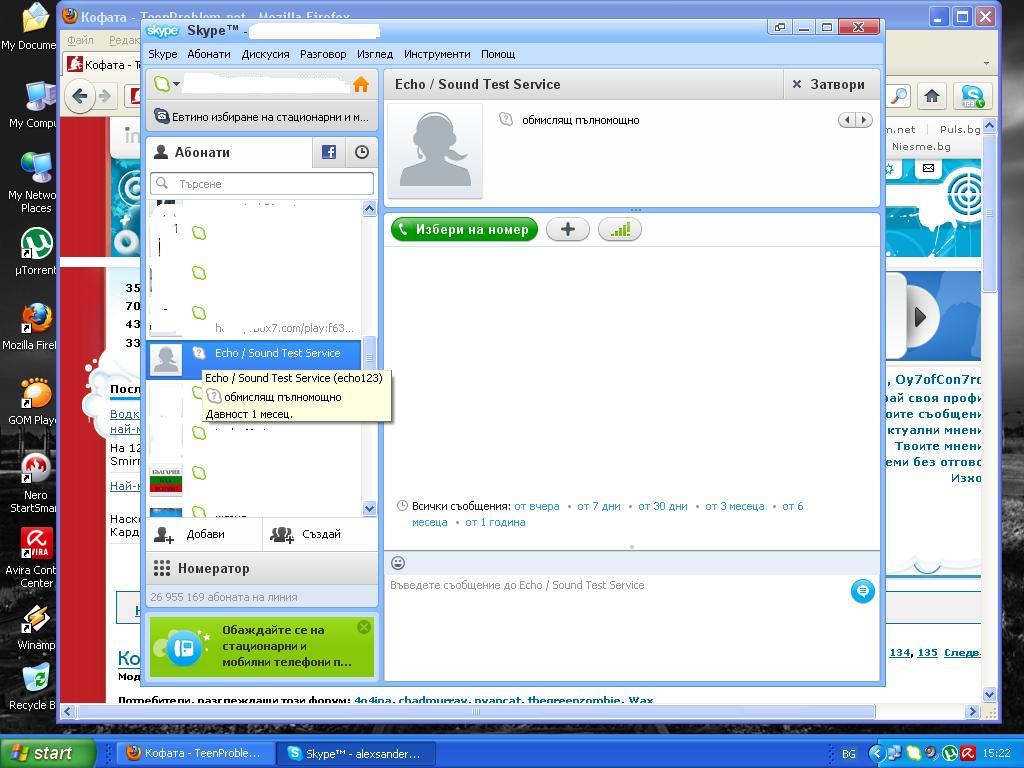Click the Firefox search magnifier icon
1024x768 pixels.
(x=899, y=96)
